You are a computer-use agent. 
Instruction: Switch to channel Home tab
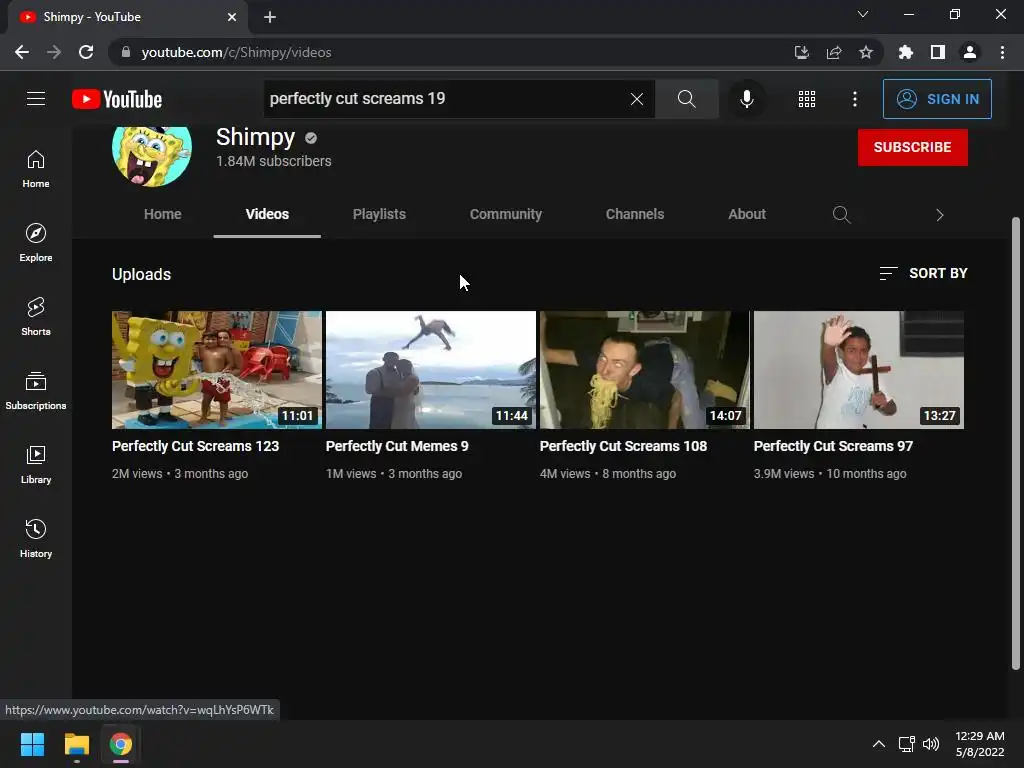163,214
